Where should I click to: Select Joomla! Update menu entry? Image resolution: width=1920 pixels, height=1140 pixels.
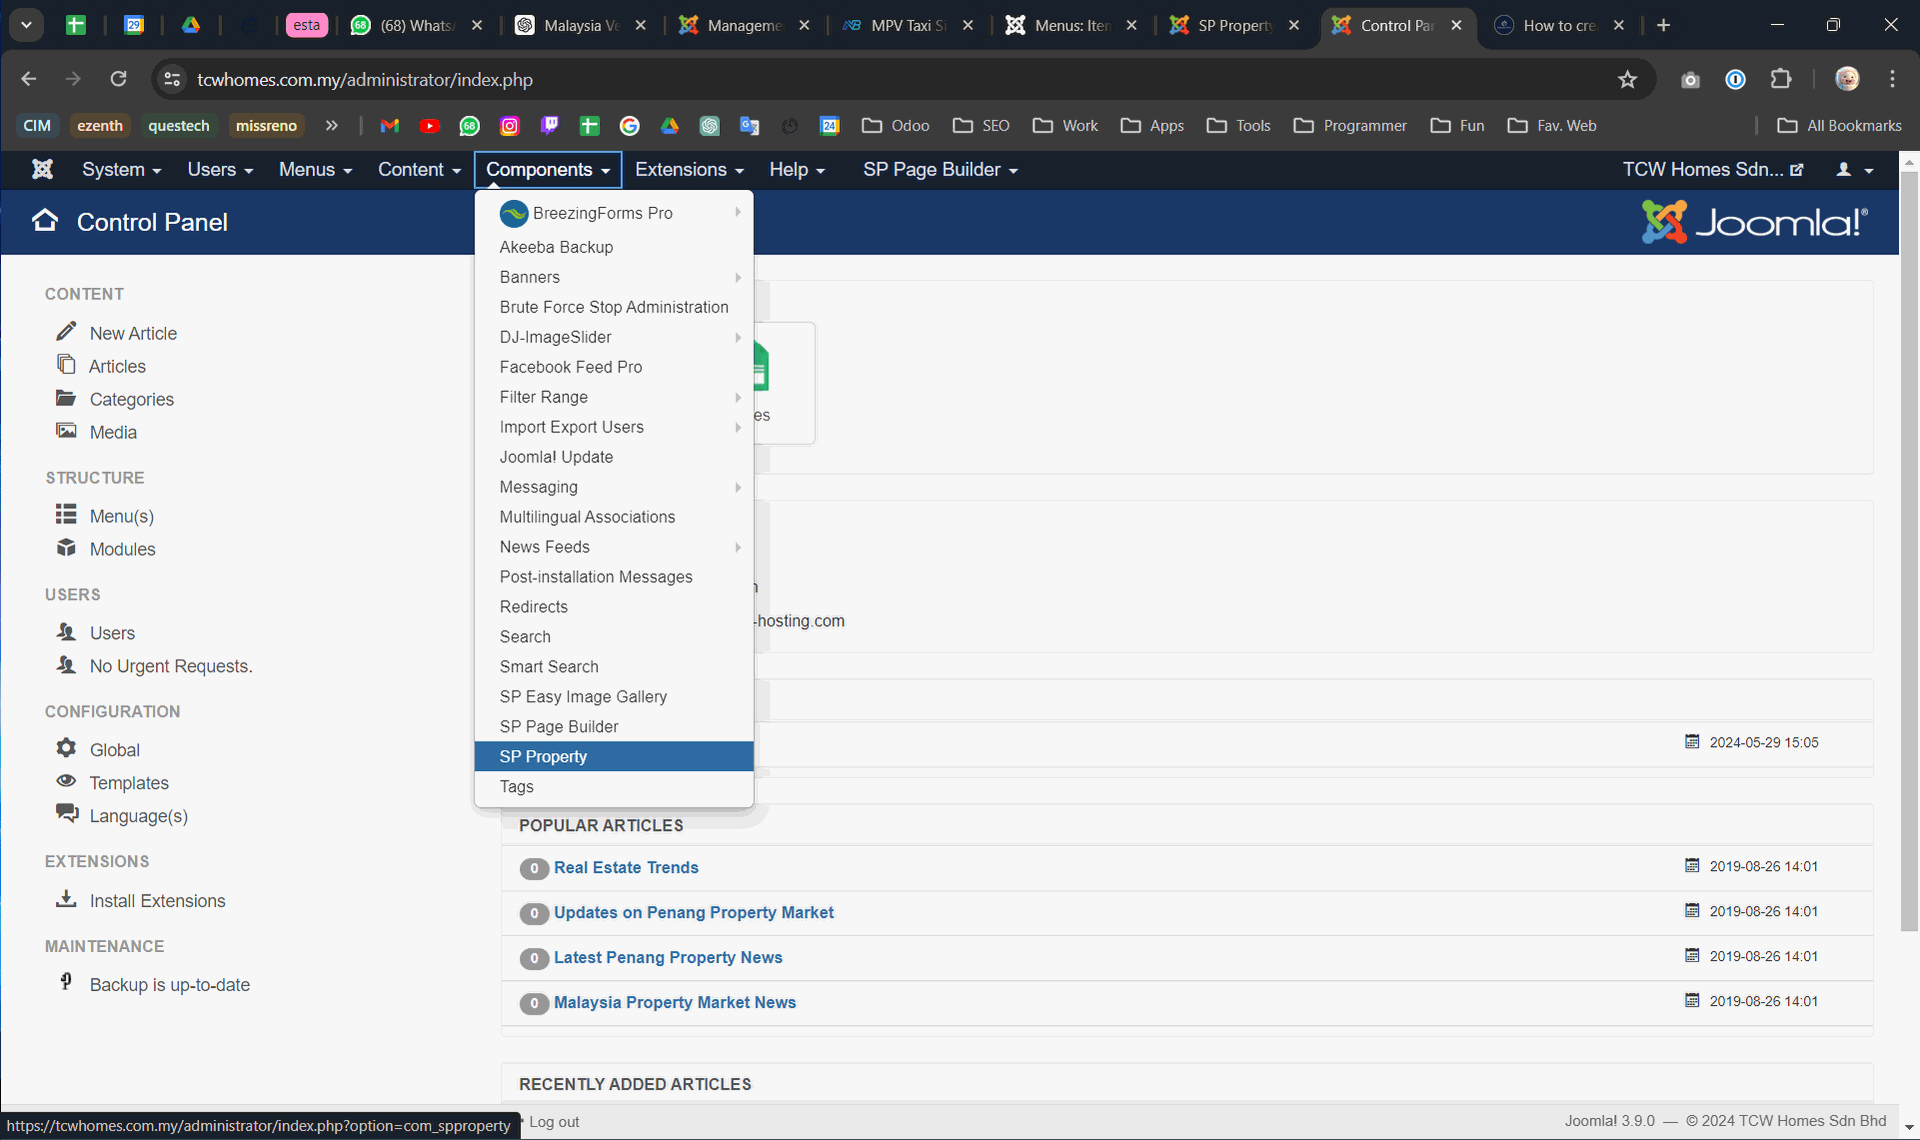click(x=614, y=457)
